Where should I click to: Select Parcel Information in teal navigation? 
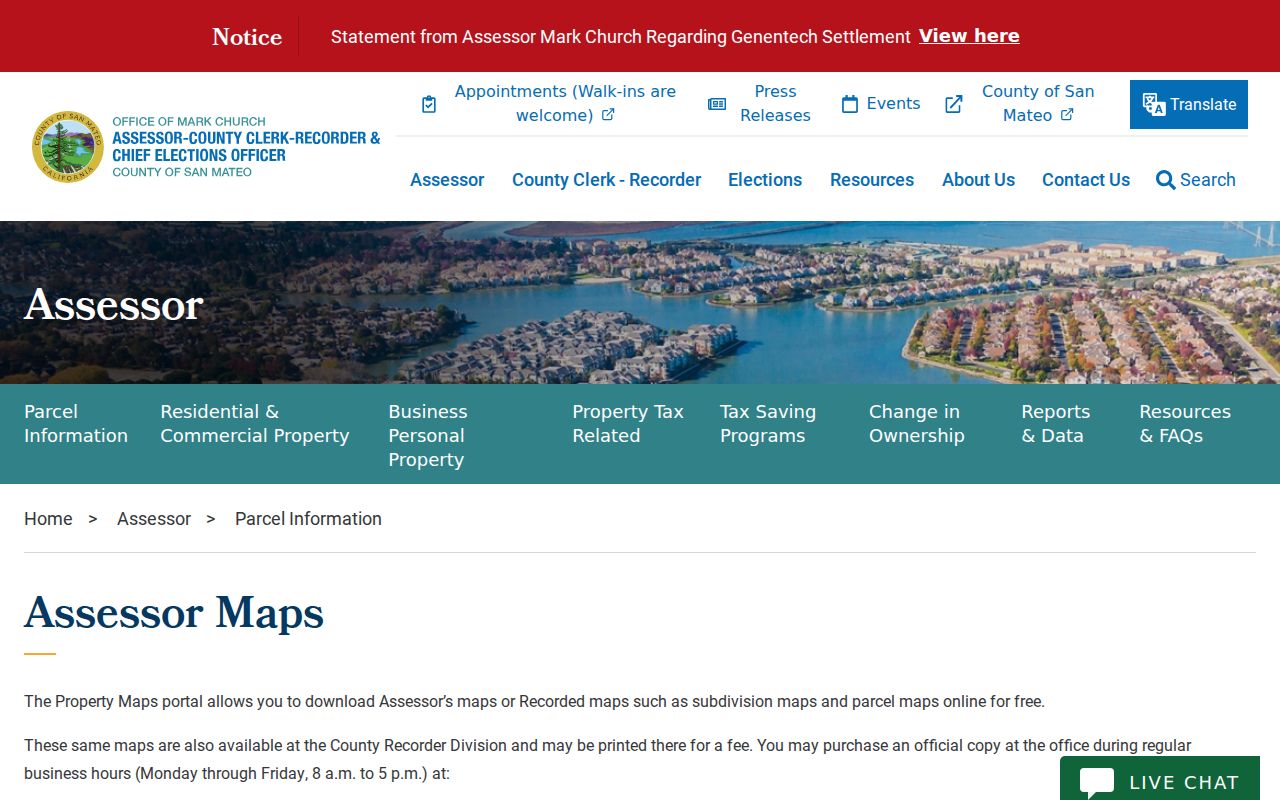76,424
